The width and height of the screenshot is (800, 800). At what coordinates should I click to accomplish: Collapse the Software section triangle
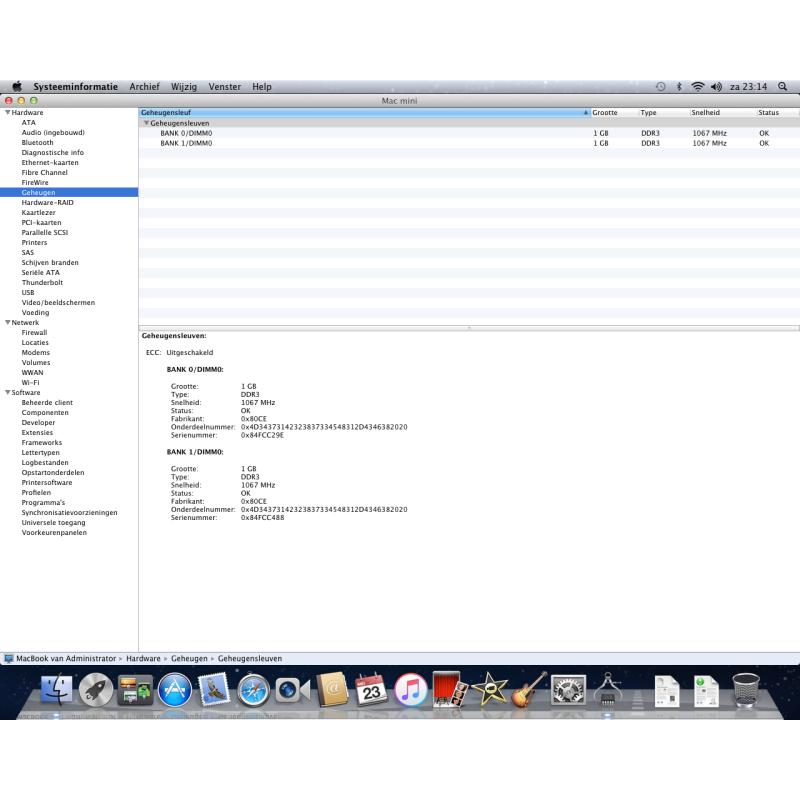point(8,392)
